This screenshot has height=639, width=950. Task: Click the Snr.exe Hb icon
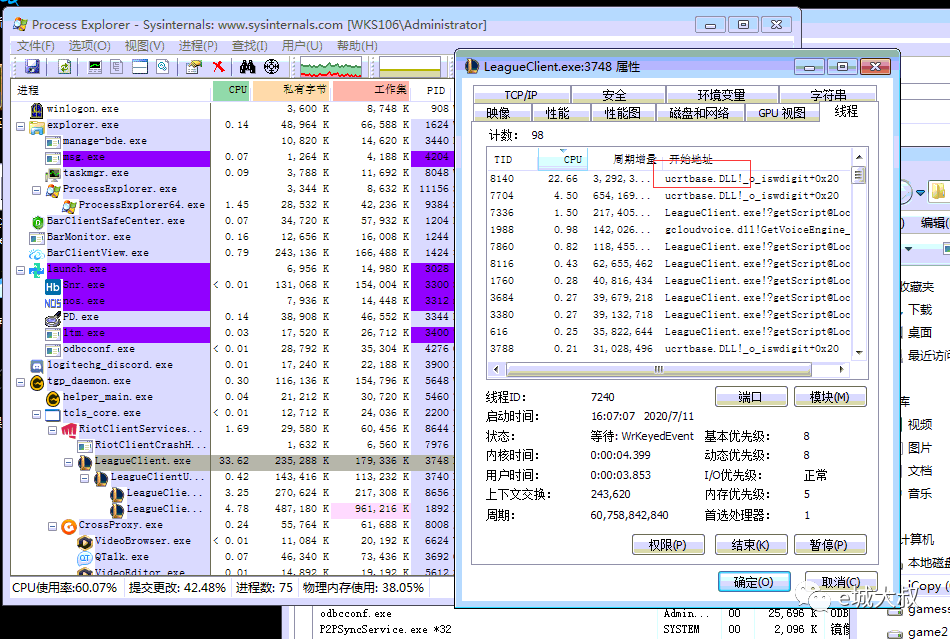[x=53, y=286]
